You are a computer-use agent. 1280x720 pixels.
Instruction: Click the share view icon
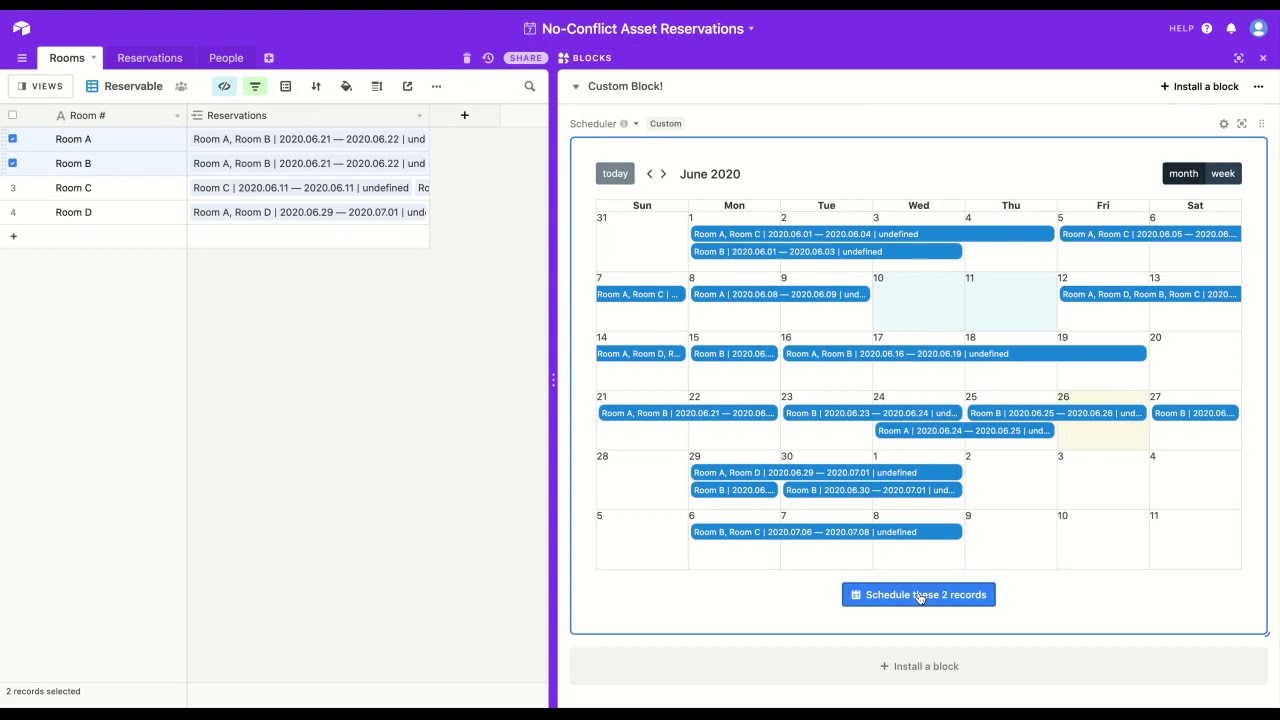click(x=407, y=87)
